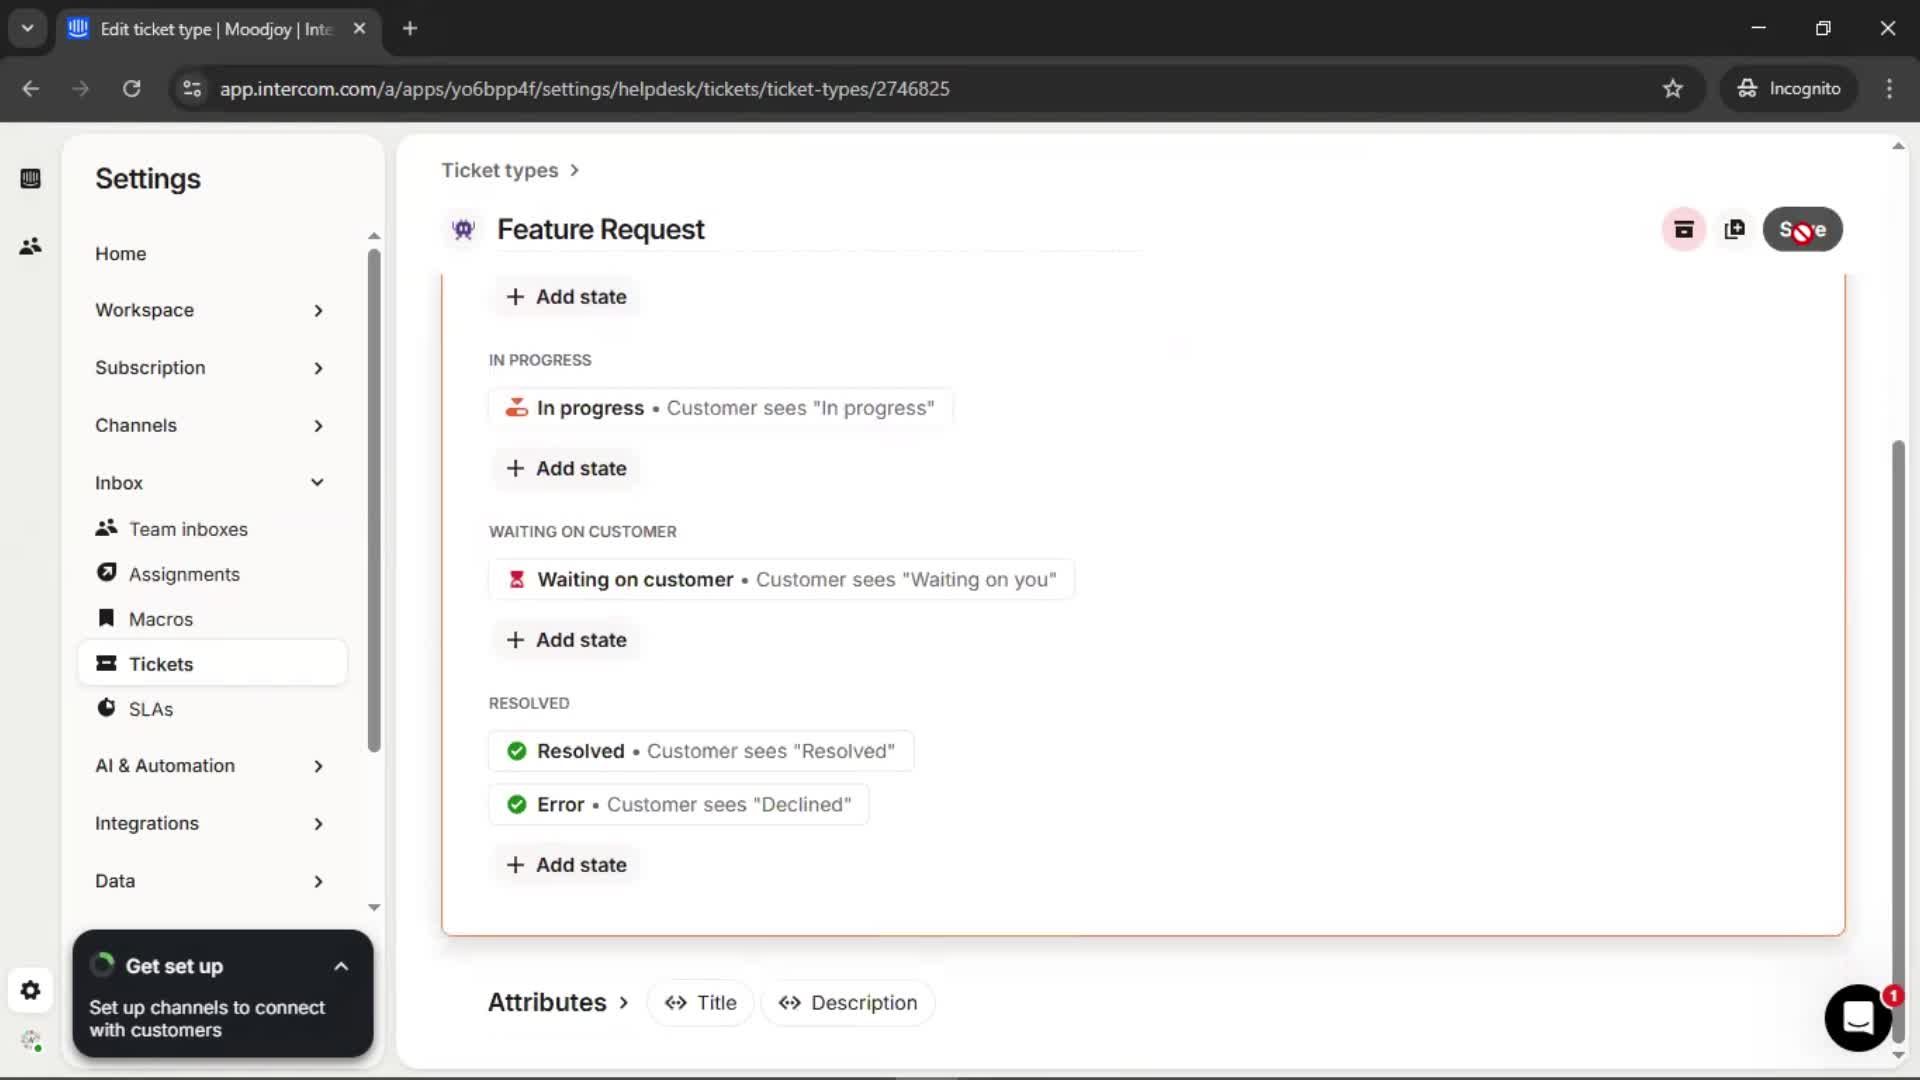Click the Team inboxes people icon
This screenshot has height=1080, width=1920.
tap(106, 528)
